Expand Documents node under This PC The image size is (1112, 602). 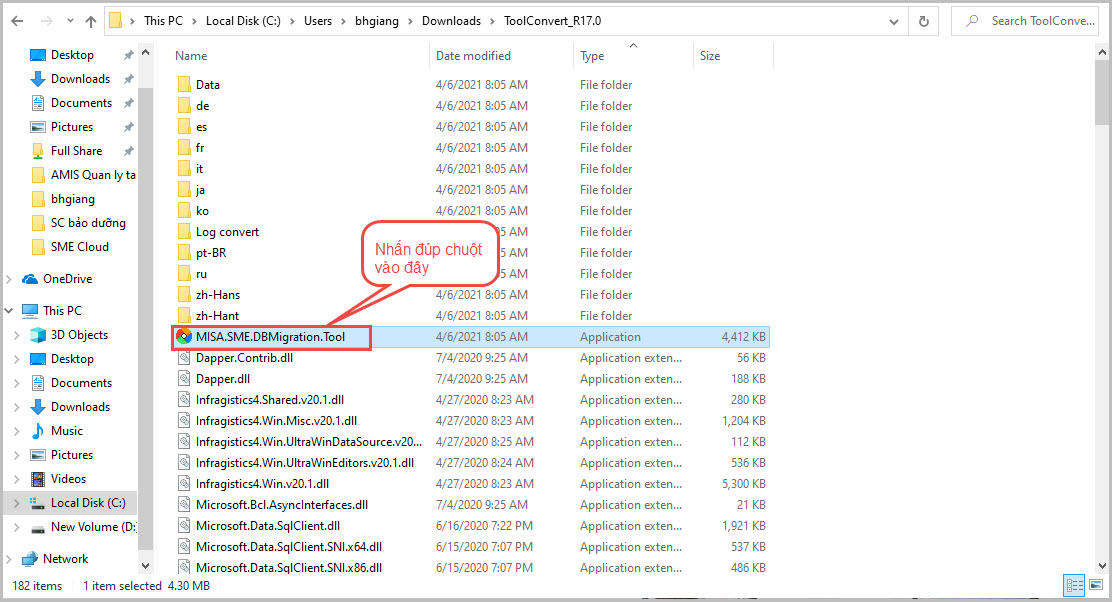[x=17, y=383]
